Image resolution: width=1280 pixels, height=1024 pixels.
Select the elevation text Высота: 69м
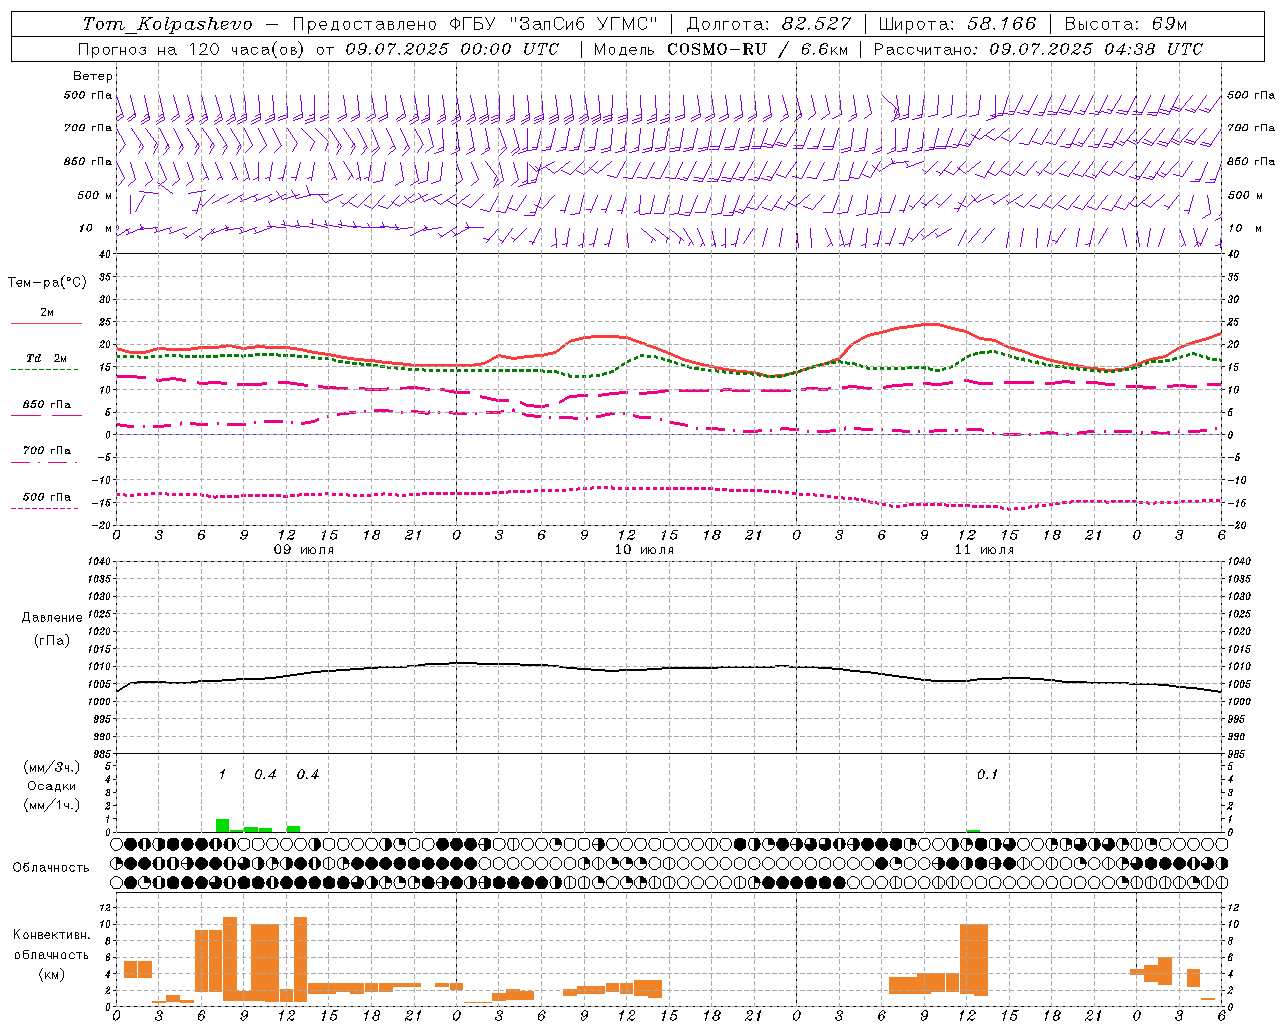1126,24
